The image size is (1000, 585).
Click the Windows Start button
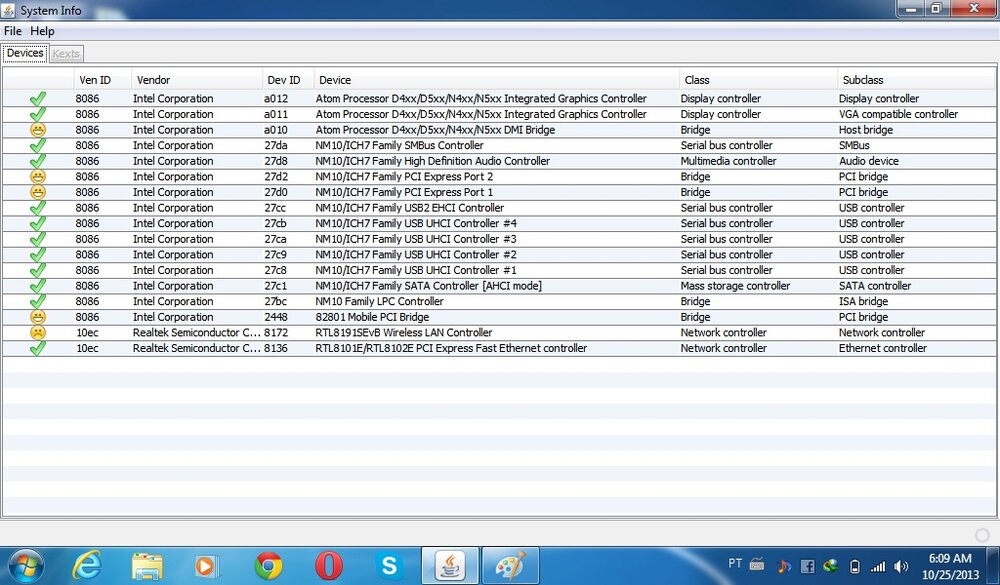[26, 565]
